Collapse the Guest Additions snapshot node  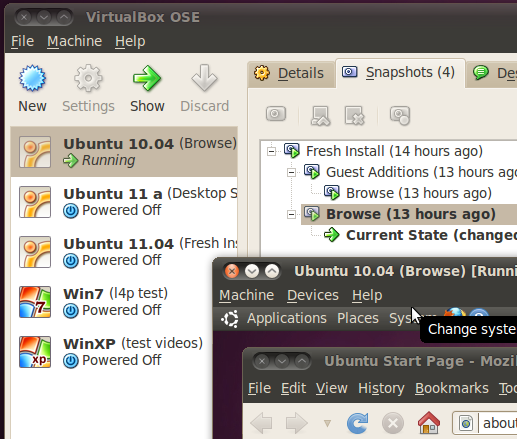(292, 172)
